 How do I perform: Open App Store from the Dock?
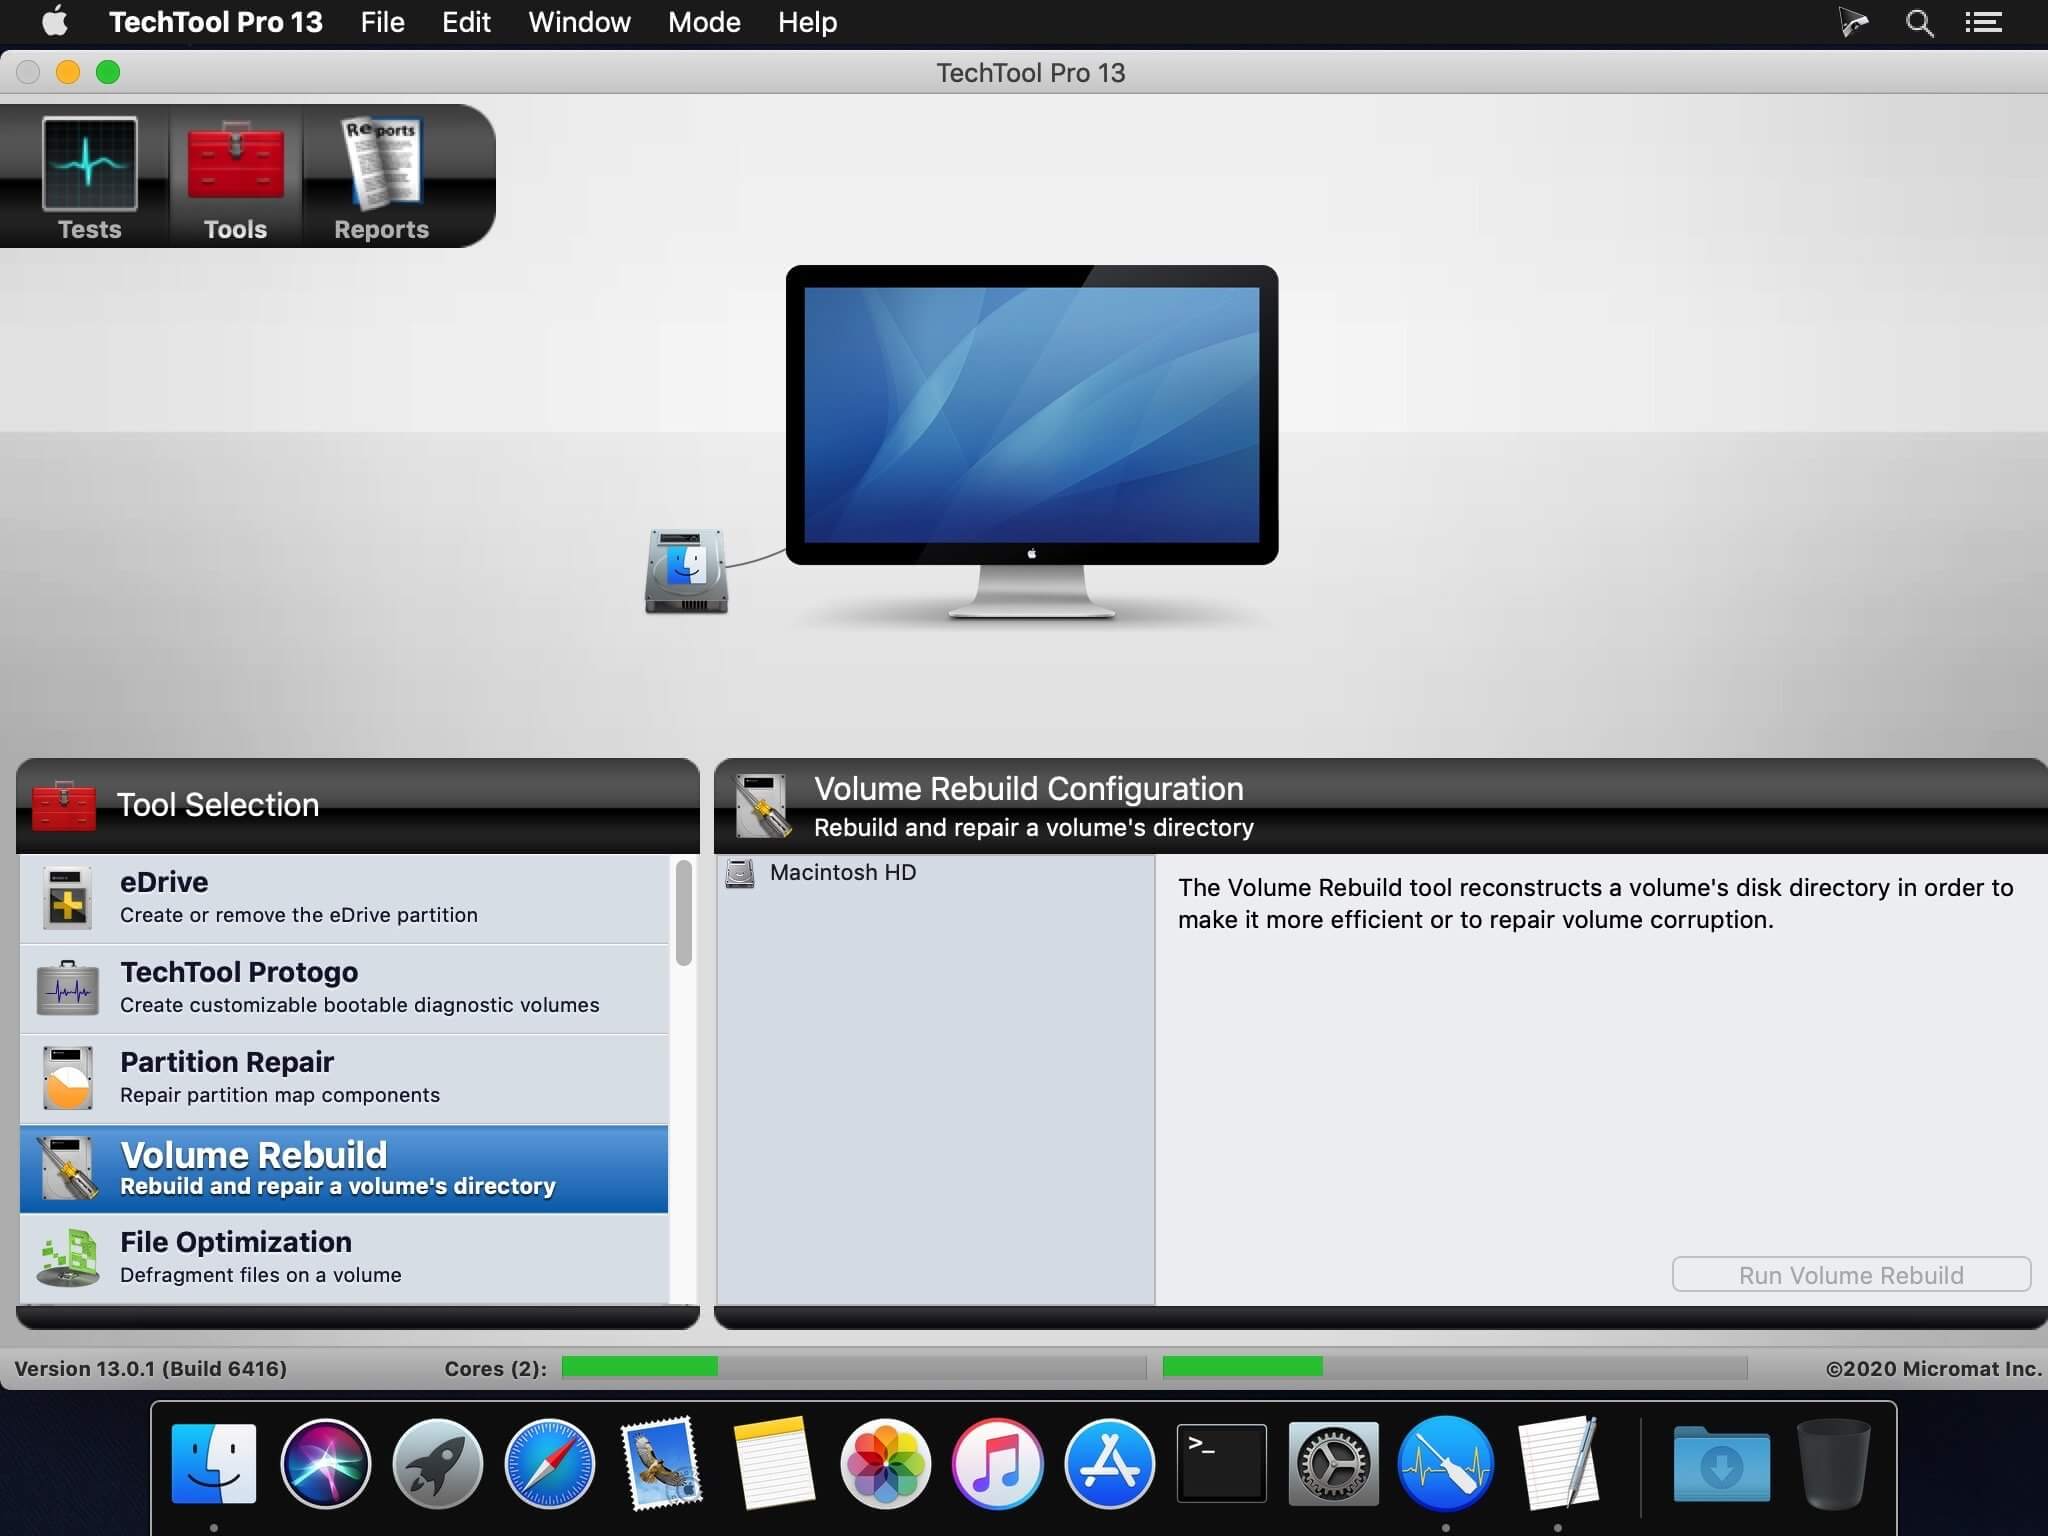coord(1109,1464)
